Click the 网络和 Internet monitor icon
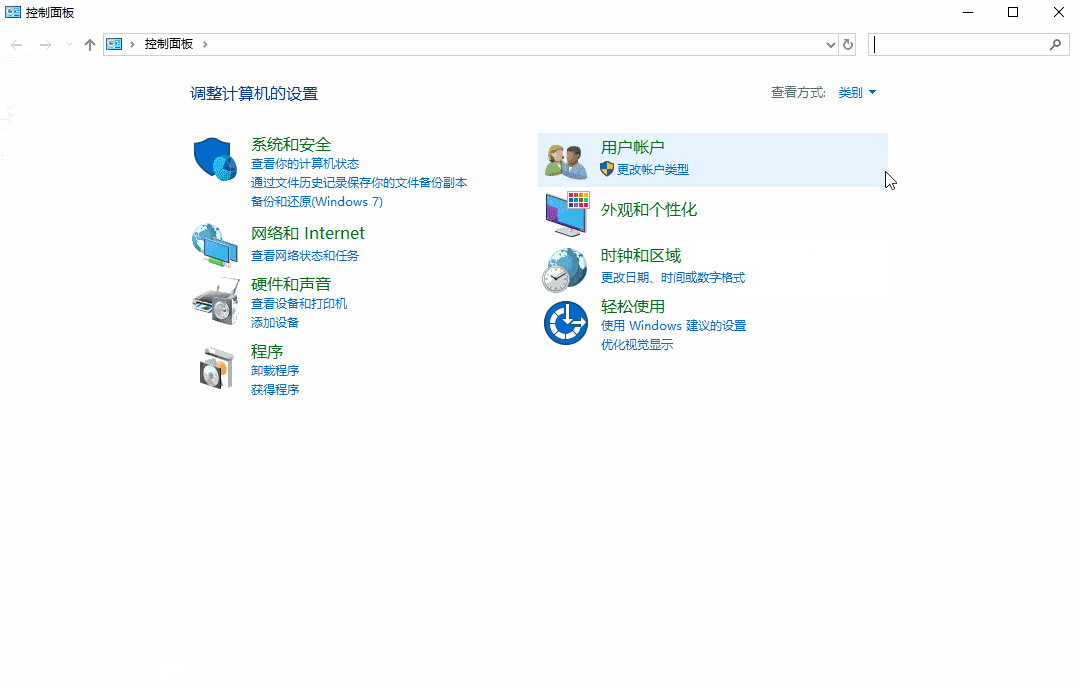 coord(215,244)
